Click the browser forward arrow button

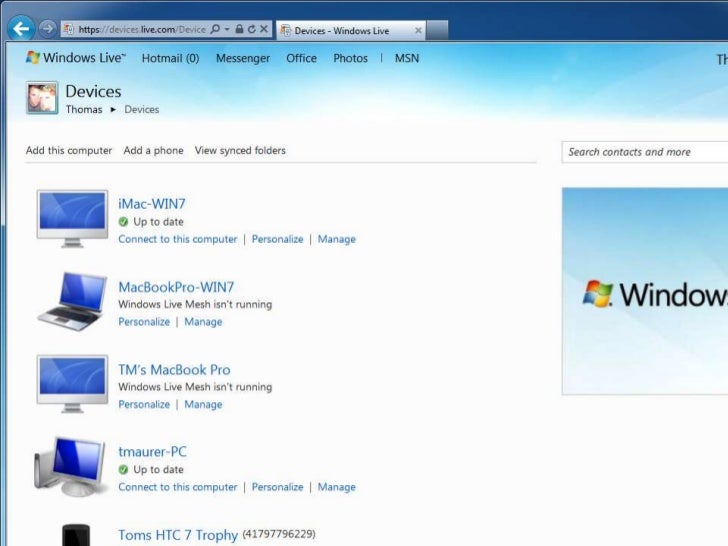(47, 29)
